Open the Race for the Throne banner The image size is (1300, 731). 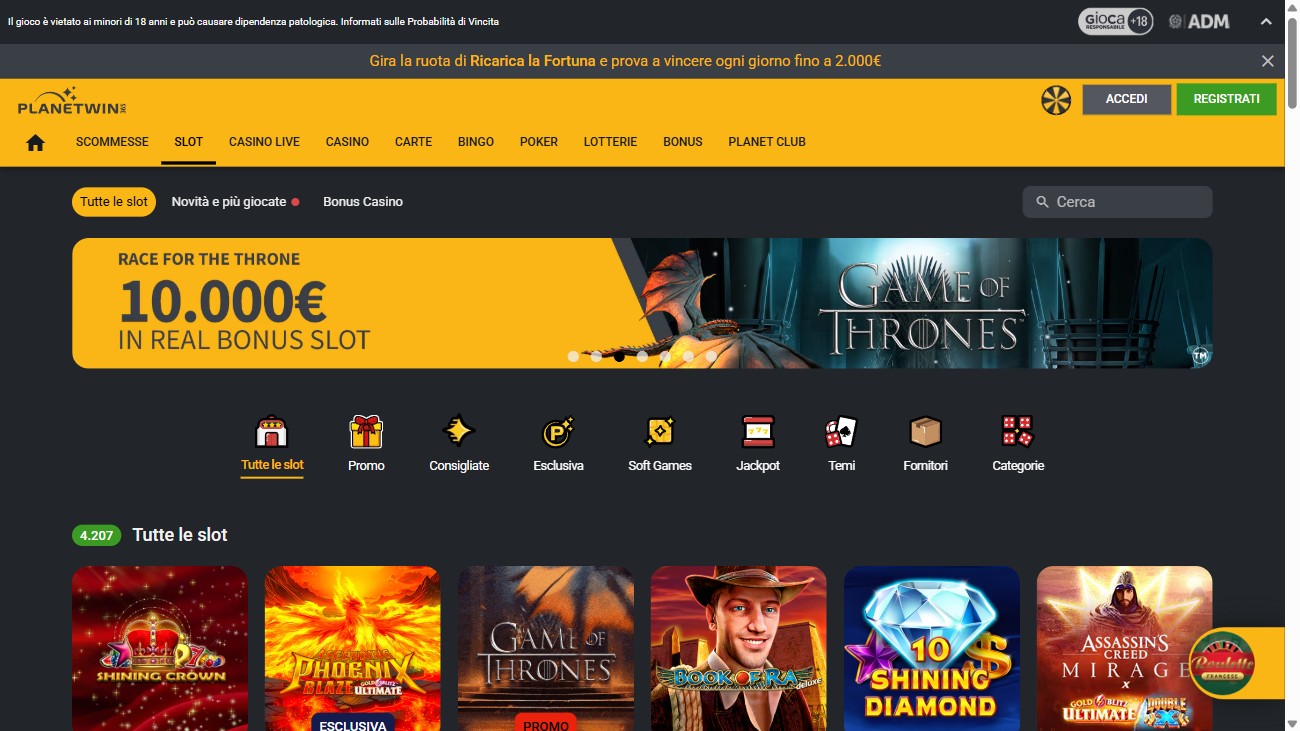(x=642, y=303)
